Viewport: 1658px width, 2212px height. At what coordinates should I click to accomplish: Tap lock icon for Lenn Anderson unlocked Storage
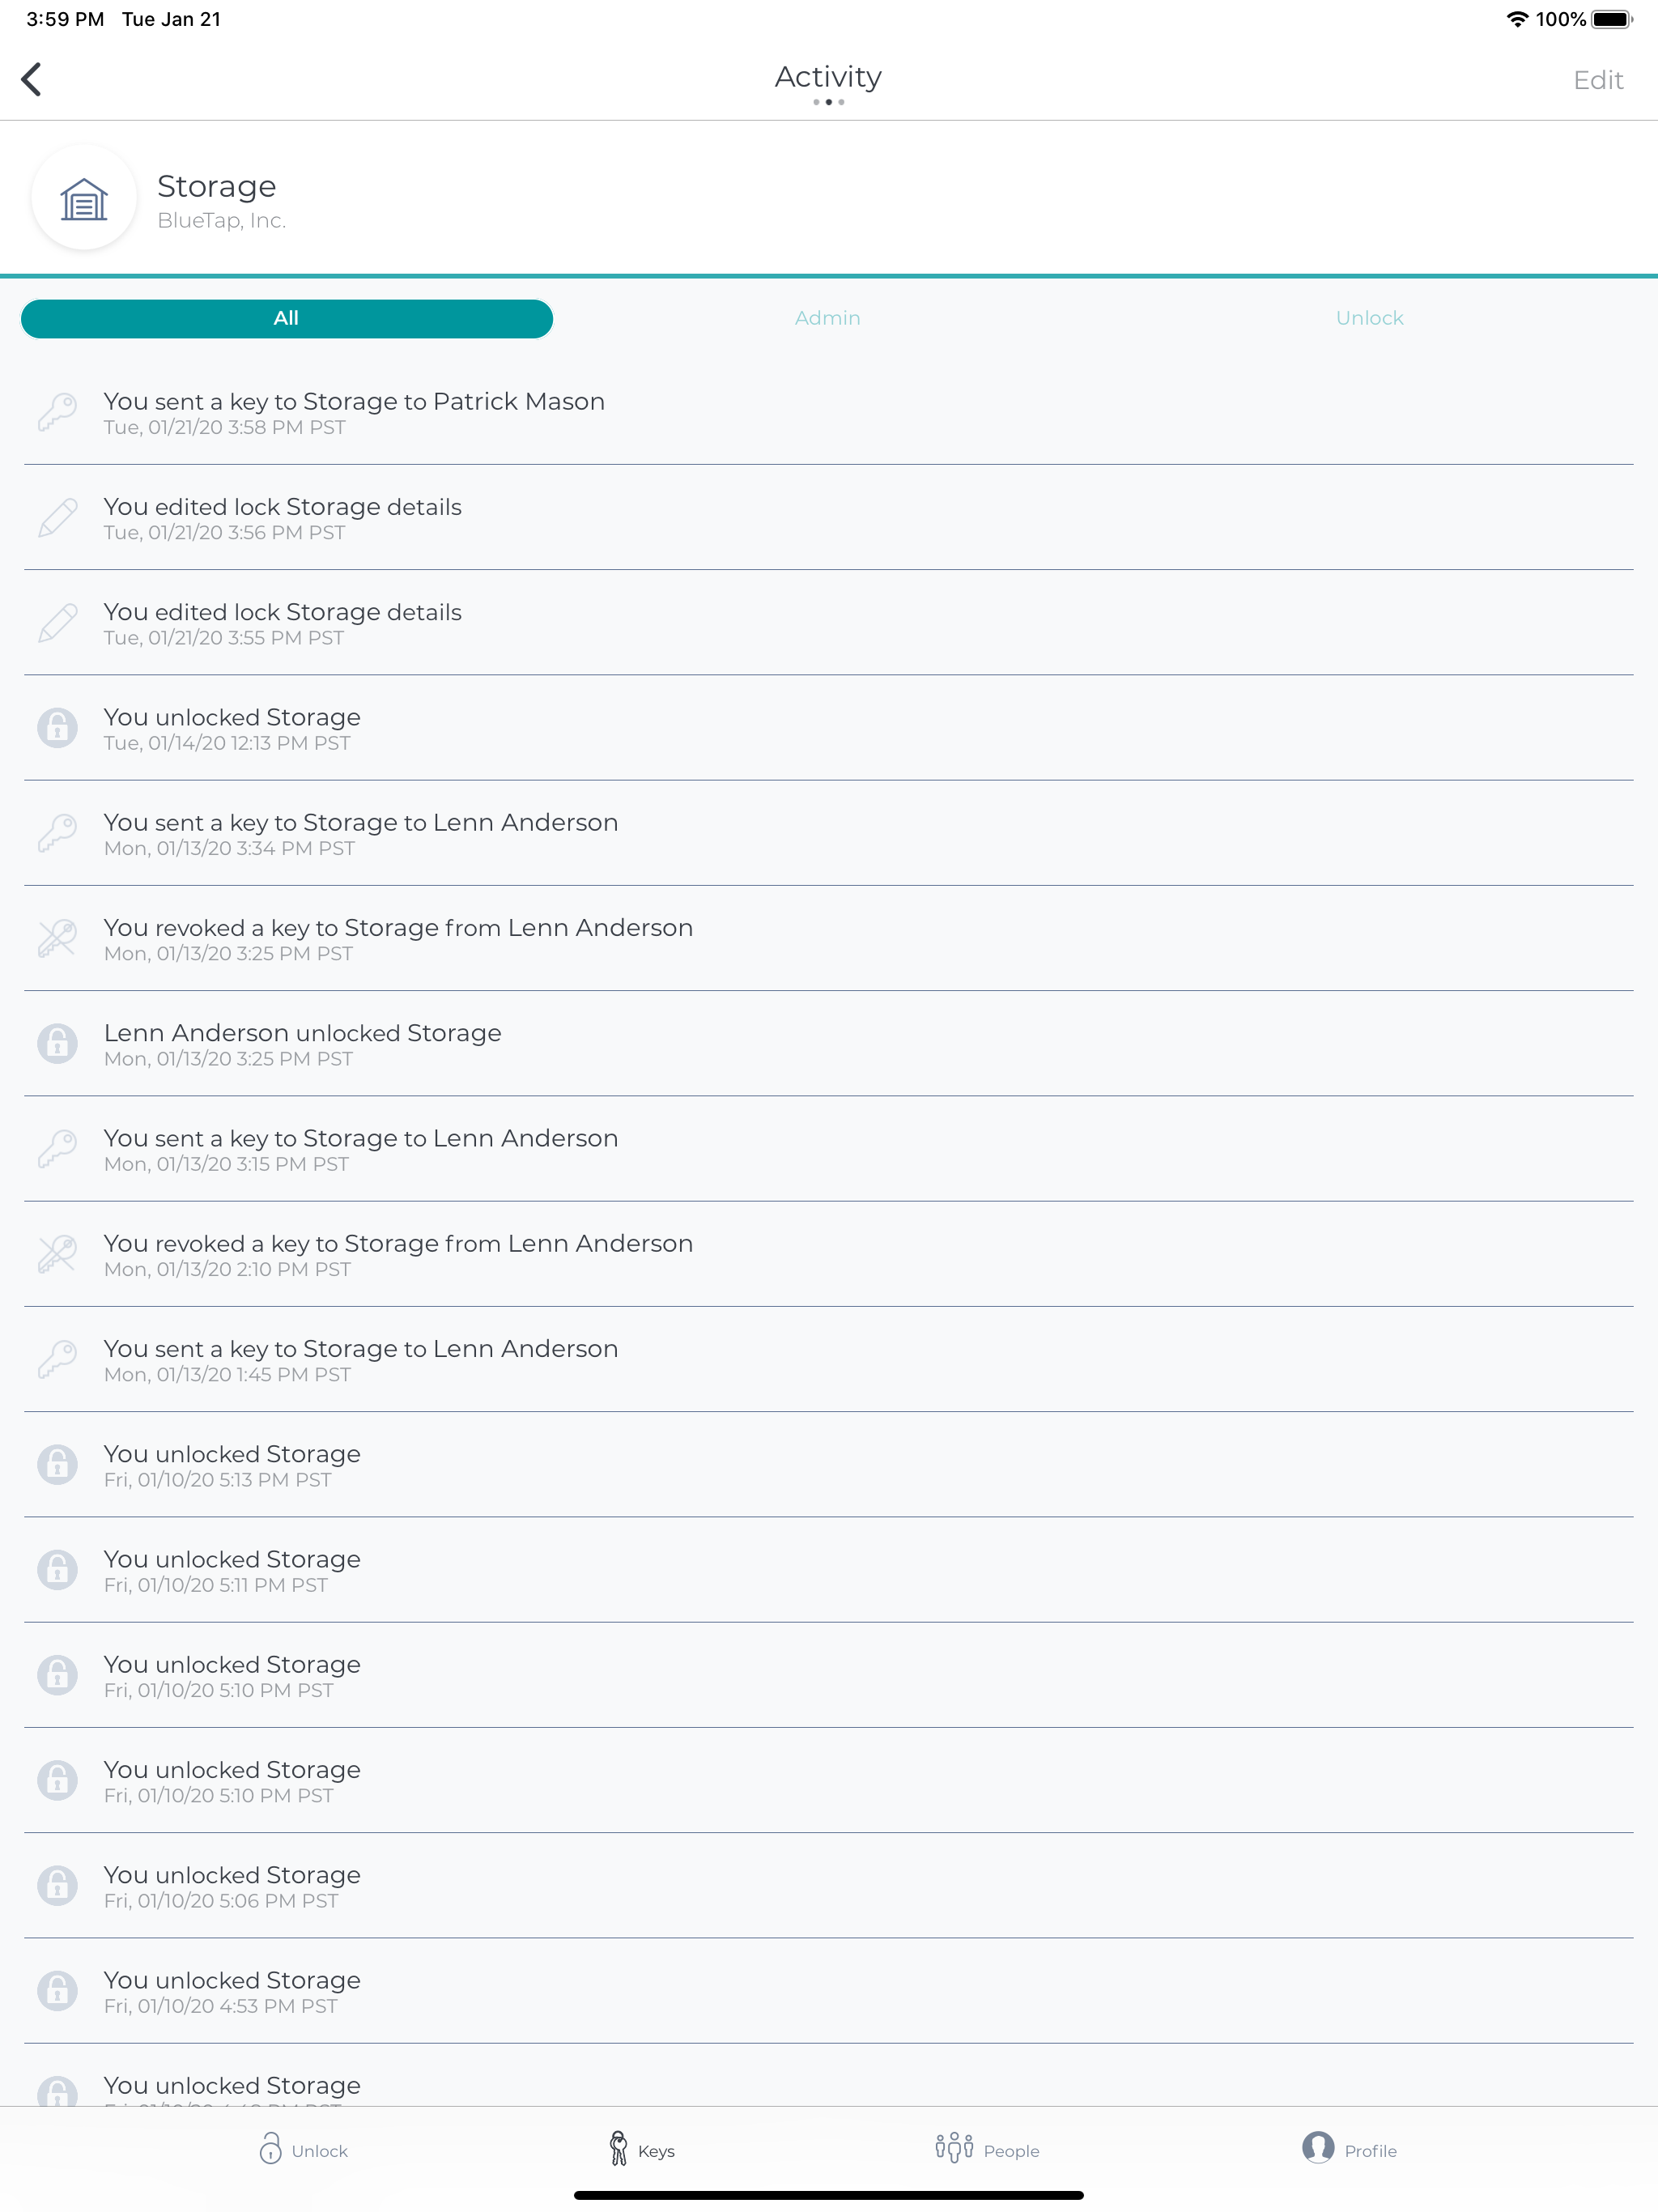coord(58,1043)
